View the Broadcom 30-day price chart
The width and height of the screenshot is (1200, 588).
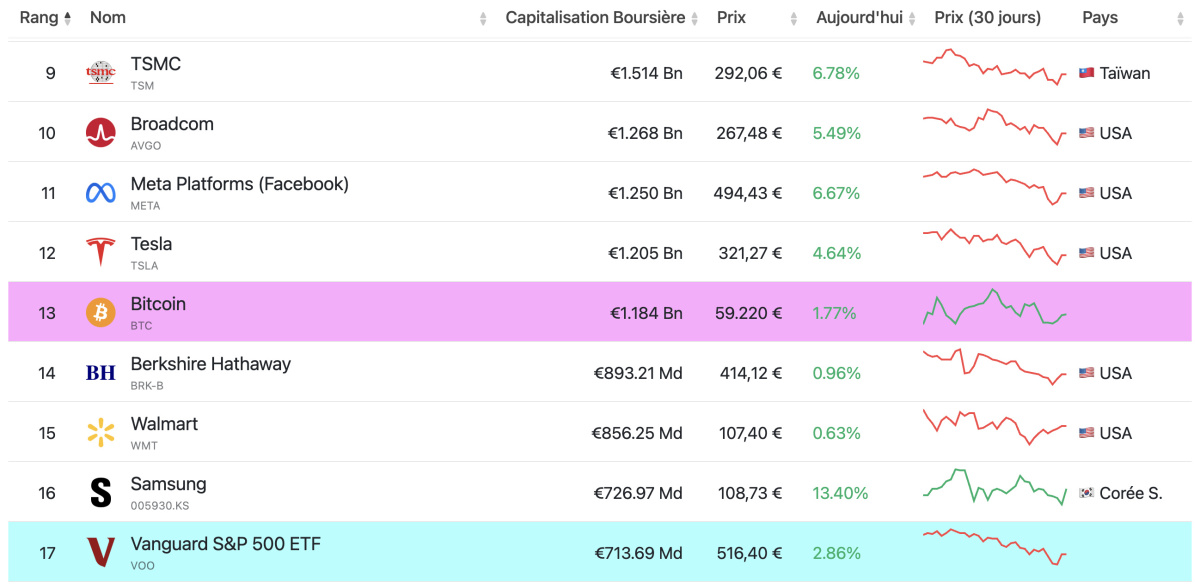coord(995,127)
